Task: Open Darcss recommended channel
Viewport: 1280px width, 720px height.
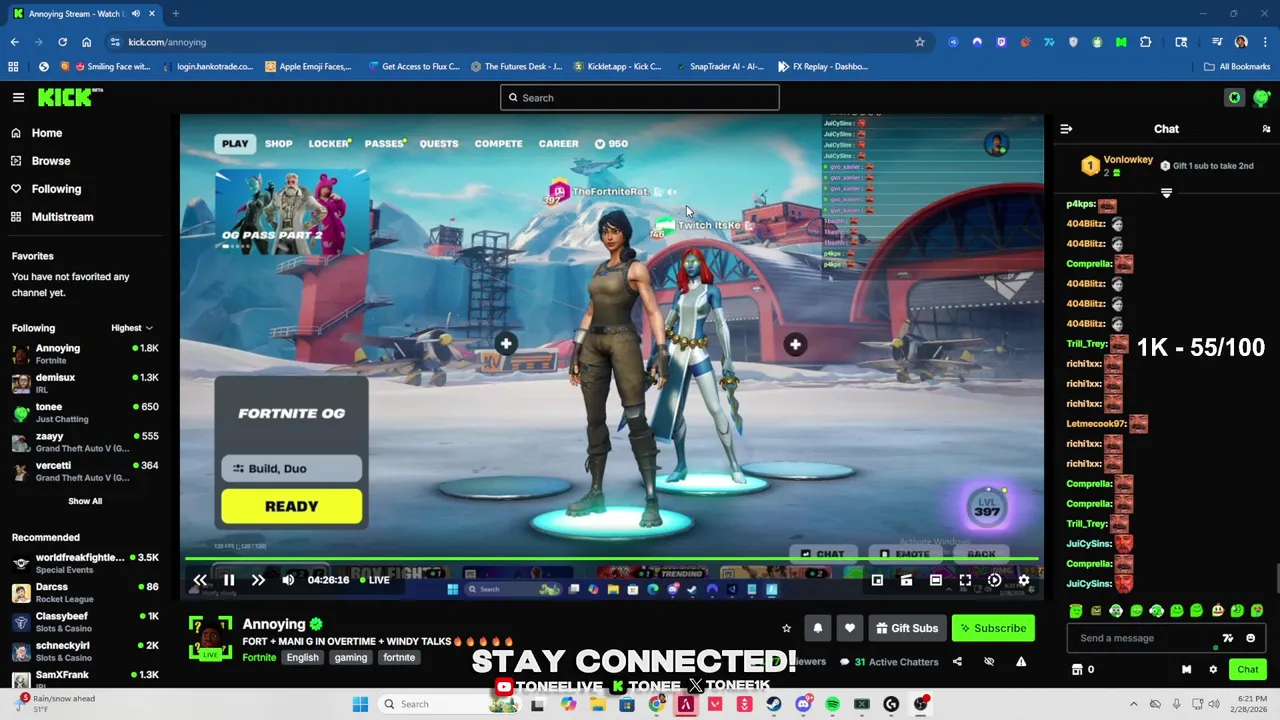Action: [x=85, y=592]
